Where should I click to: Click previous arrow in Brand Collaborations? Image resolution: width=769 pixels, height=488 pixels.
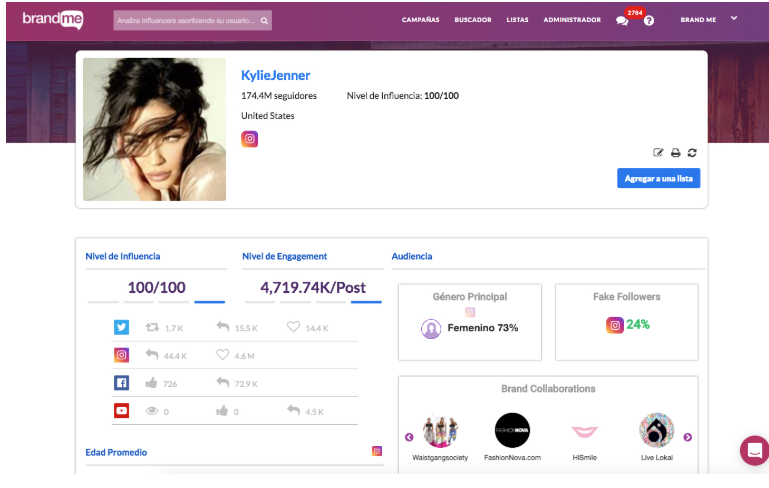click(x=409, y=437)
